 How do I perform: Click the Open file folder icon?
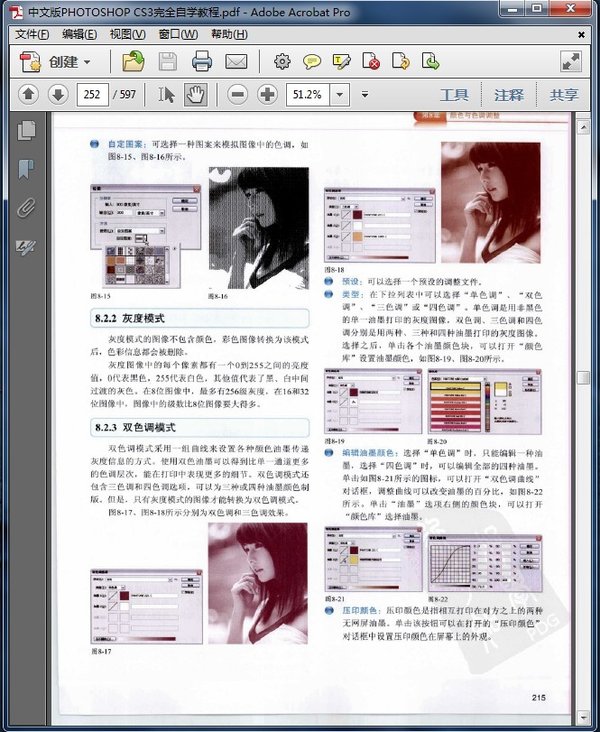(x=133, y=61)
